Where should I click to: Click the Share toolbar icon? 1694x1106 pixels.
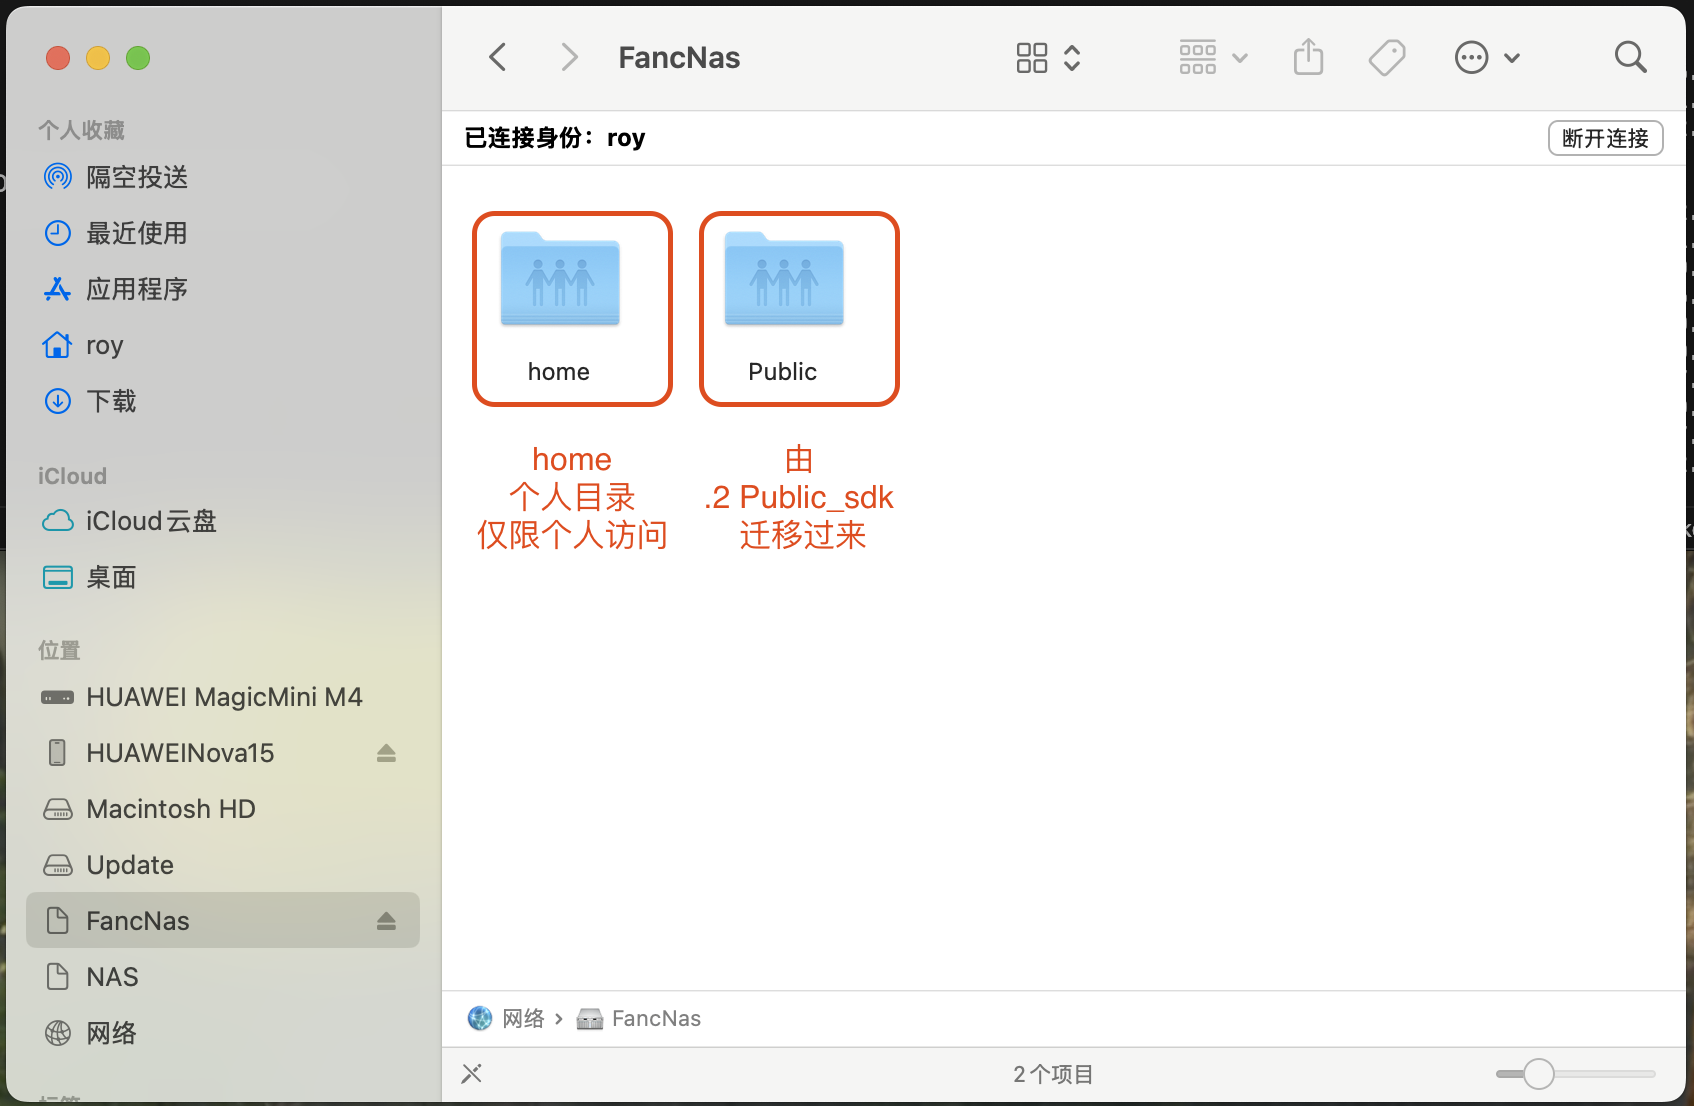[x=1308, y=57]
